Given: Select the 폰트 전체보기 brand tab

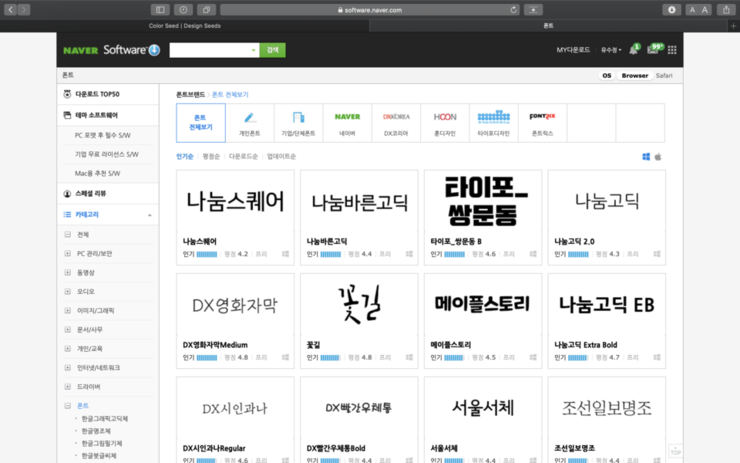Looking at the screenshot, I should pyautogui.click(x=201, y=123).
